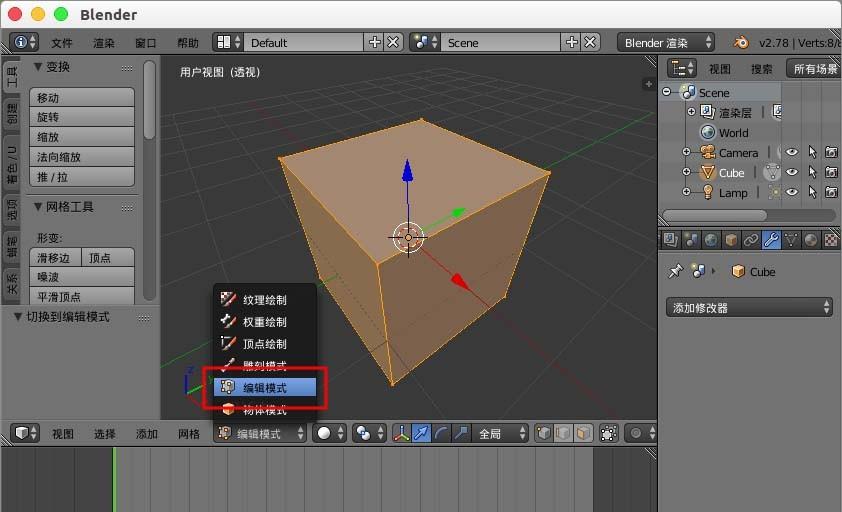The height and width of the screenshot is (512, 842).
Task: Click the scene icon in properties breadcrumb
Action: pyautogui.click(x=698, y=271)
